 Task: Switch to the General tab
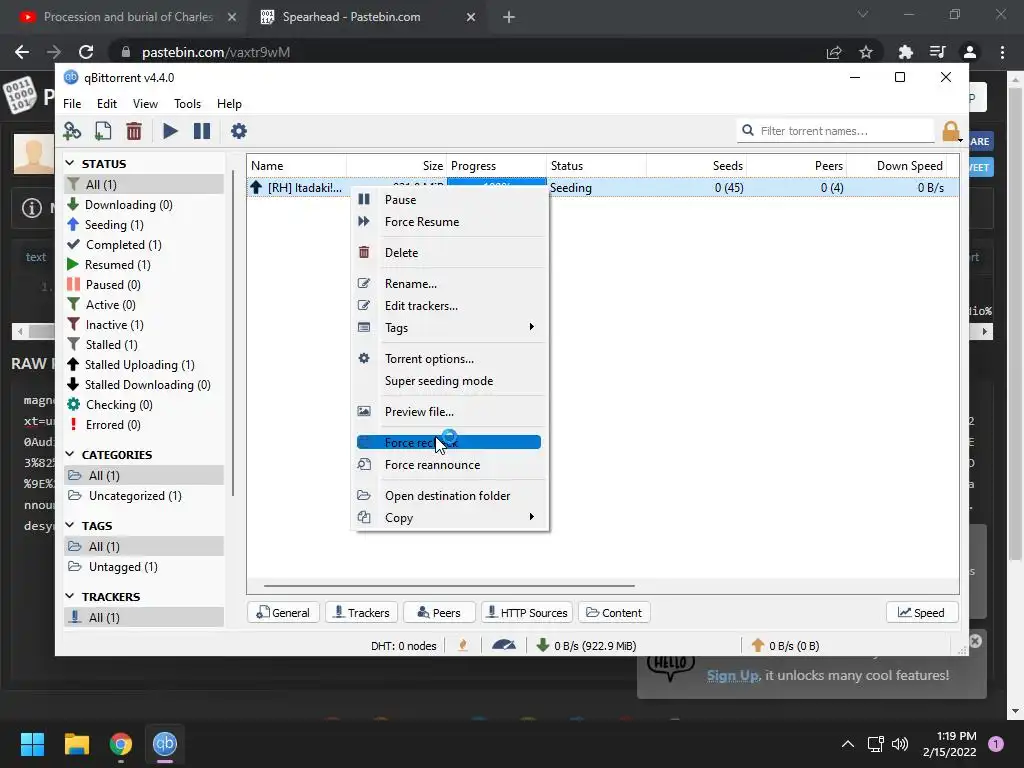(x=283, y=613)
